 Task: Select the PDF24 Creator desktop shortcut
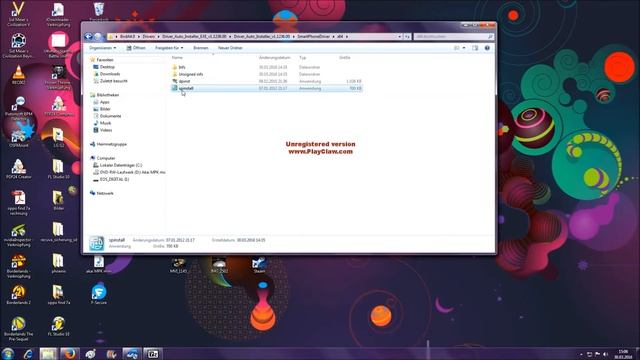[x=18, y=169]
